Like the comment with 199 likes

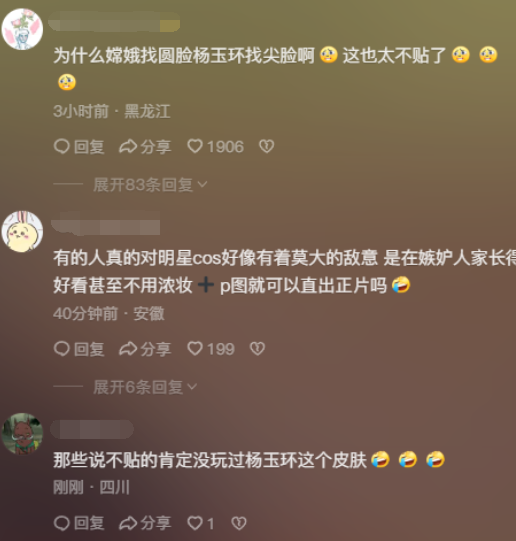pyautogui.click(x=211, y=349)
